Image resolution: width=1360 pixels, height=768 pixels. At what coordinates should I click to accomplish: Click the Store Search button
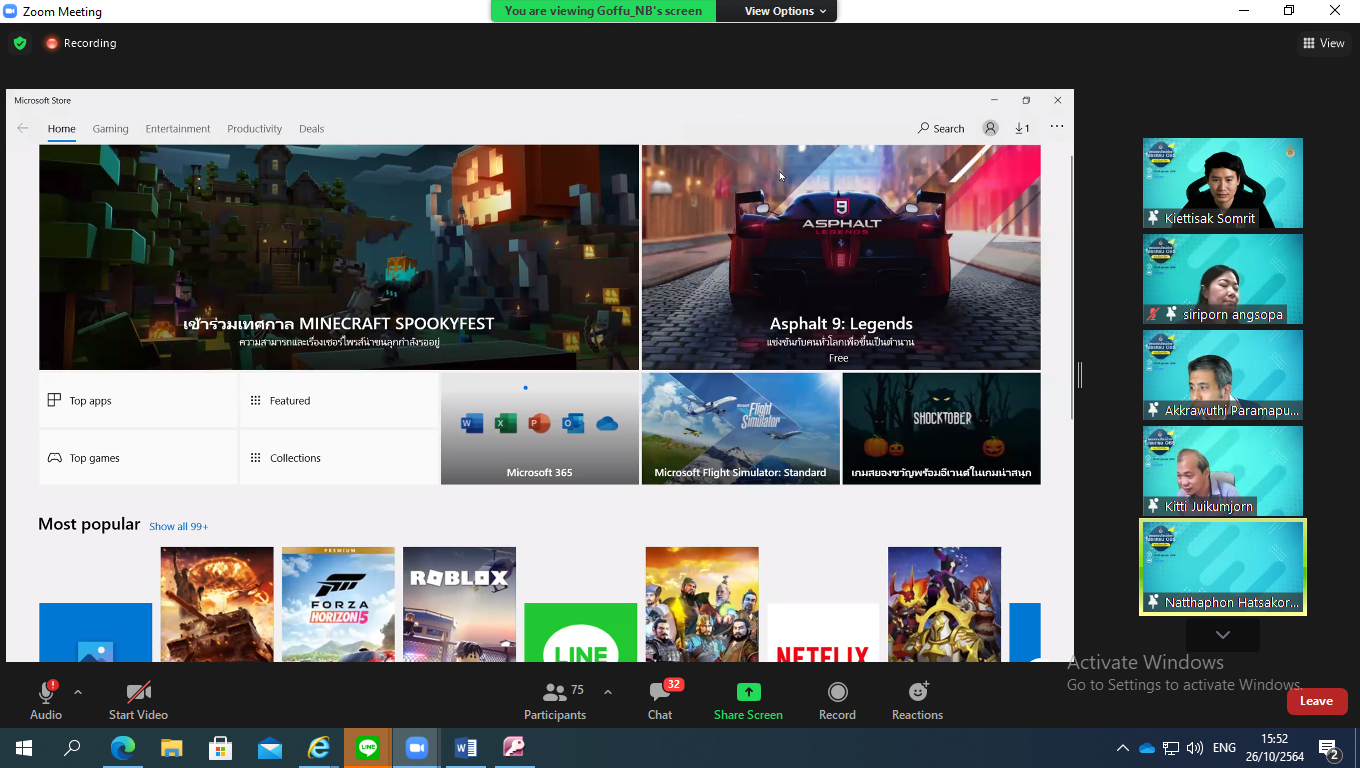point(941,128)
